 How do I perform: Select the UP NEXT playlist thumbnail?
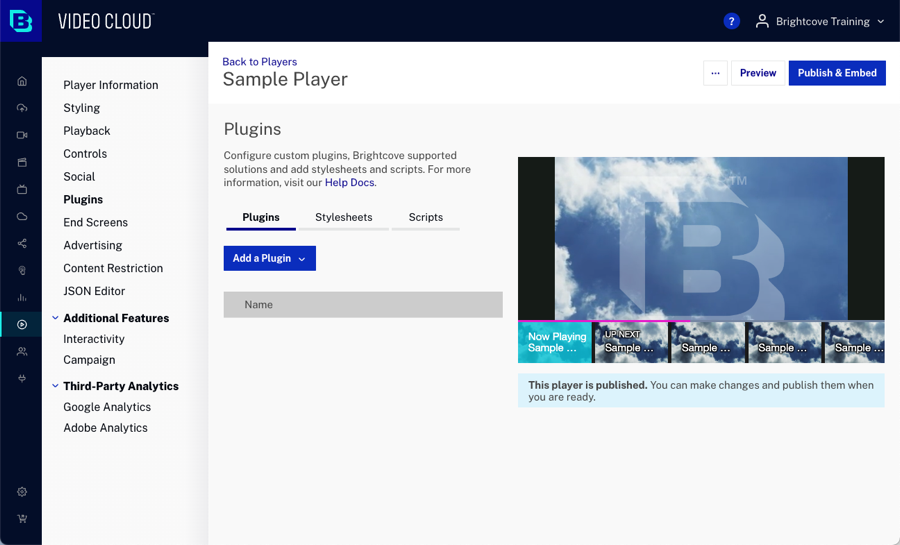pyautogui.click(x=630, y=342)
